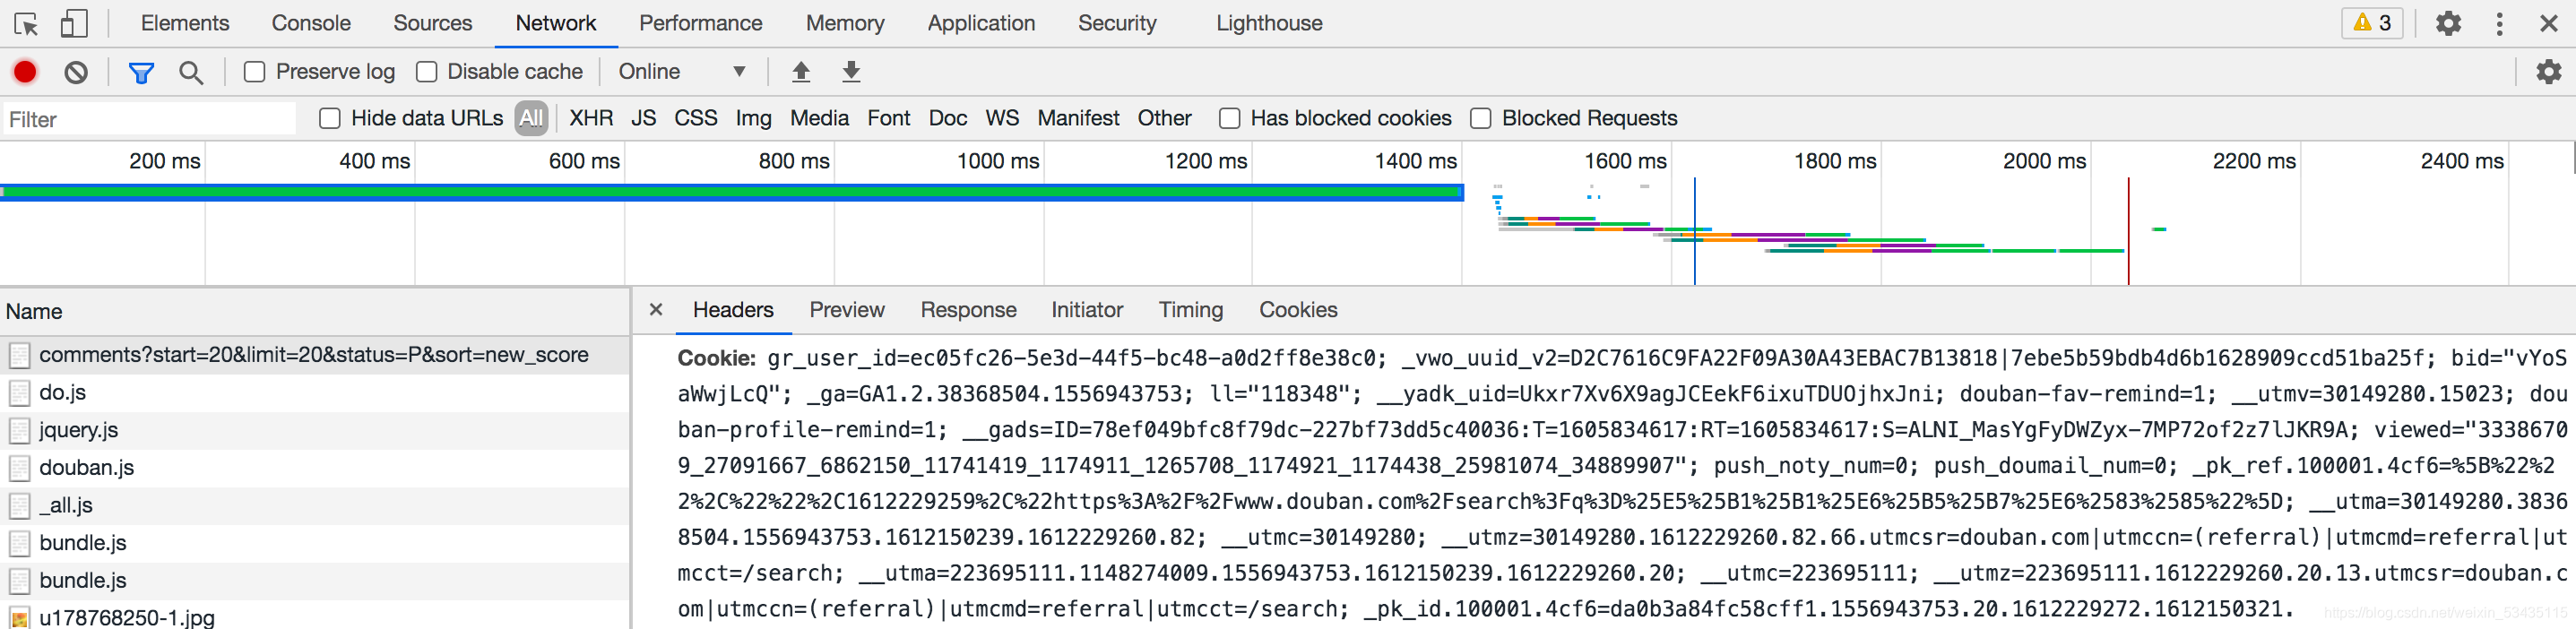Open the Lighthouse panel
Viewport: 2576px width, 629px height.
pos(1269,23)
